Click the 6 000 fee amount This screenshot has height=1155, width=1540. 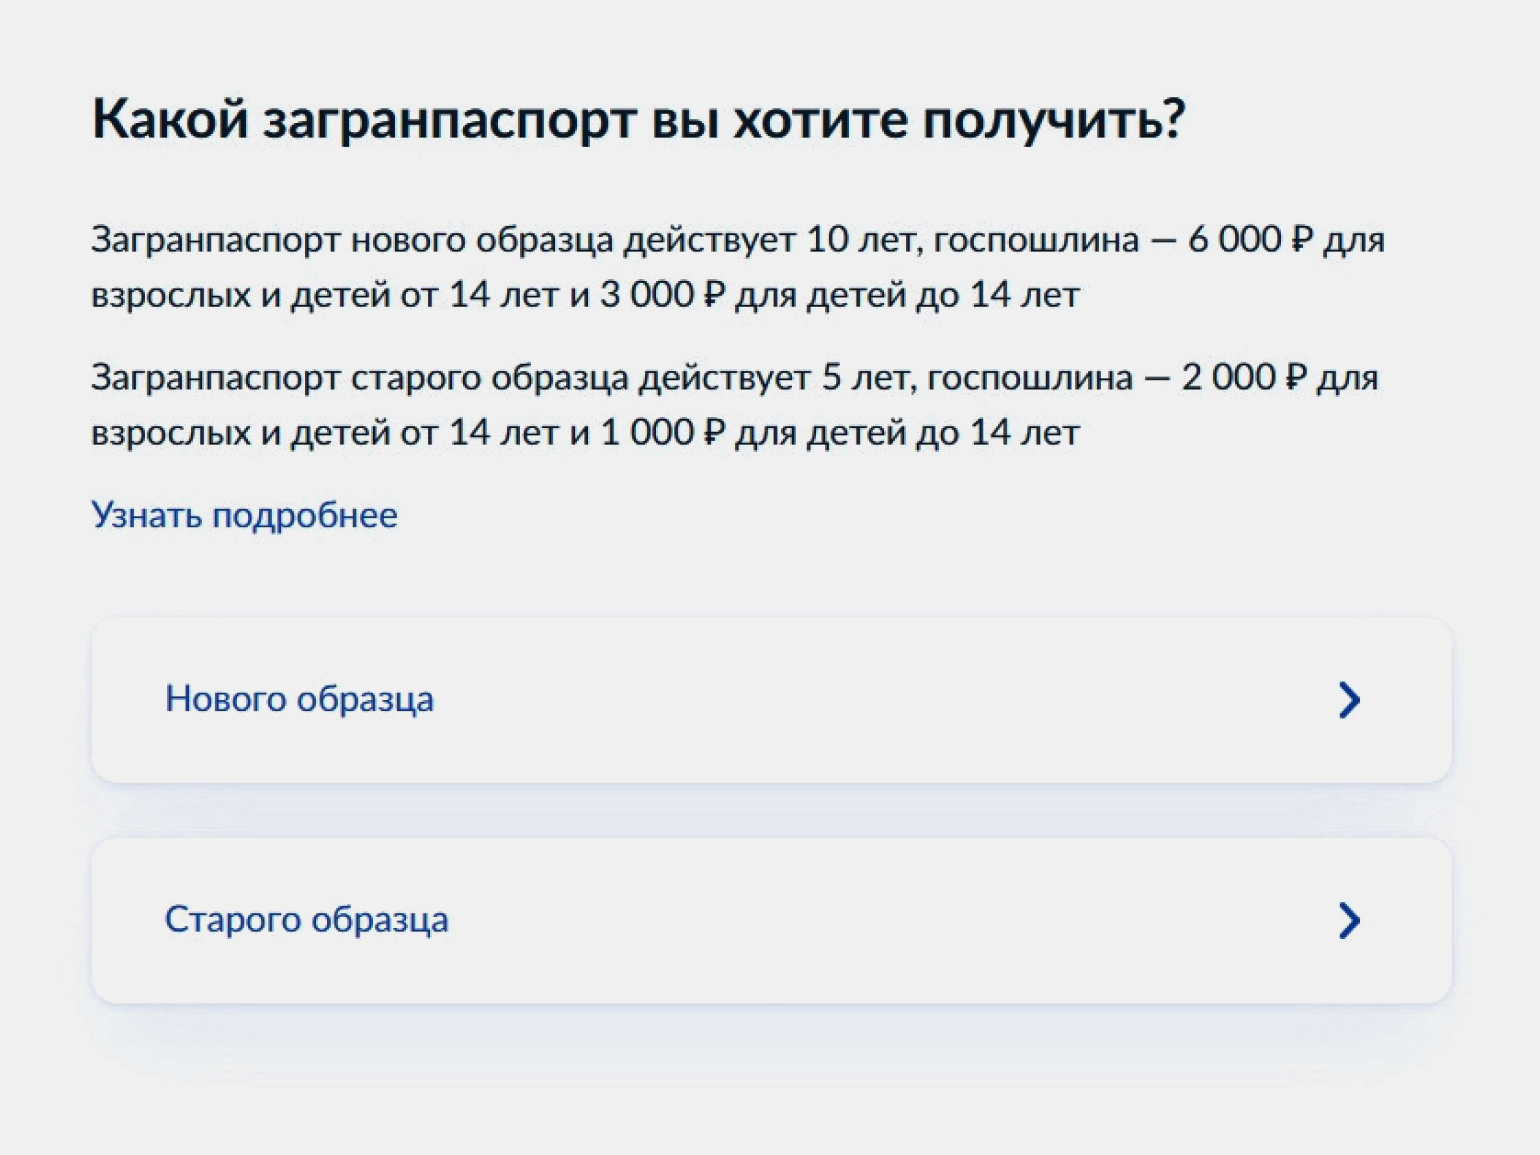(x=1234, y=240)
